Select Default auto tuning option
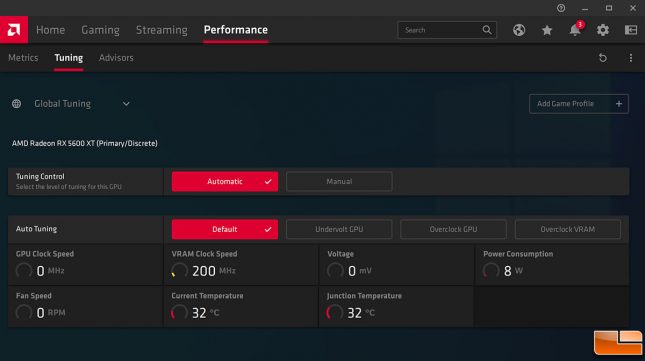645x361 pixels. tap(225, 229)
